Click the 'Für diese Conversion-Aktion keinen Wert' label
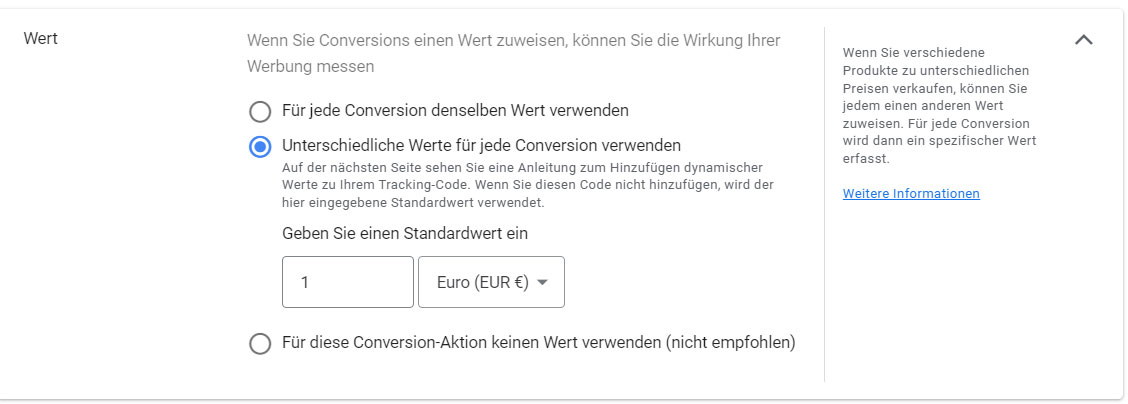 472,343
